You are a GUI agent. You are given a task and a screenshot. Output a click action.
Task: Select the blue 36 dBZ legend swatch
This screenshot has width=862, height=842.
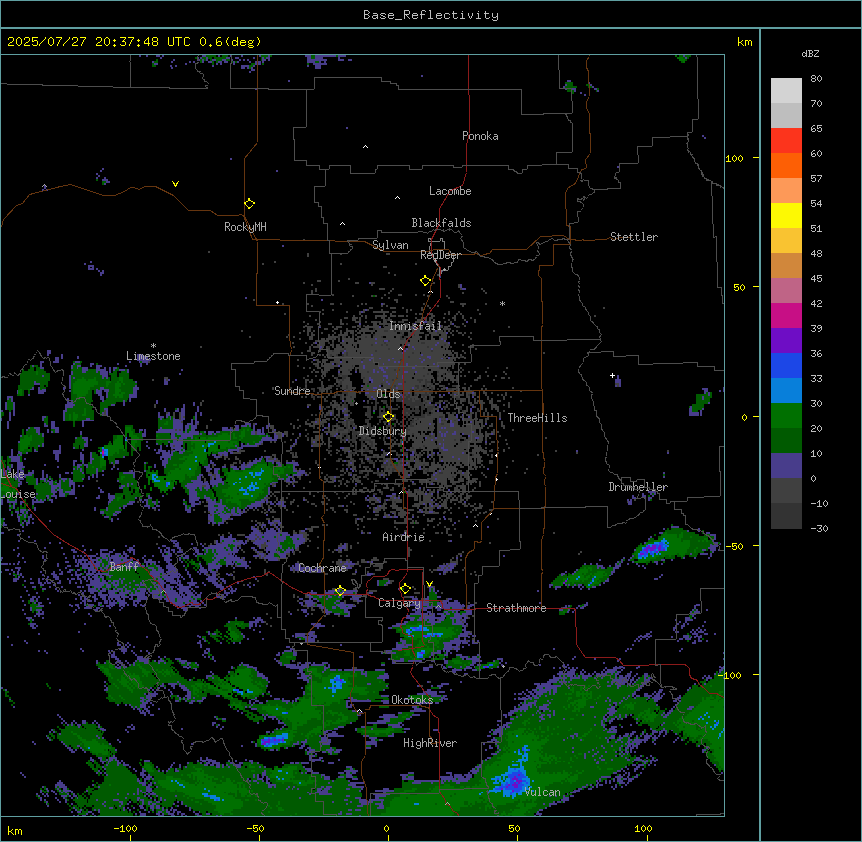pos(786,365)
